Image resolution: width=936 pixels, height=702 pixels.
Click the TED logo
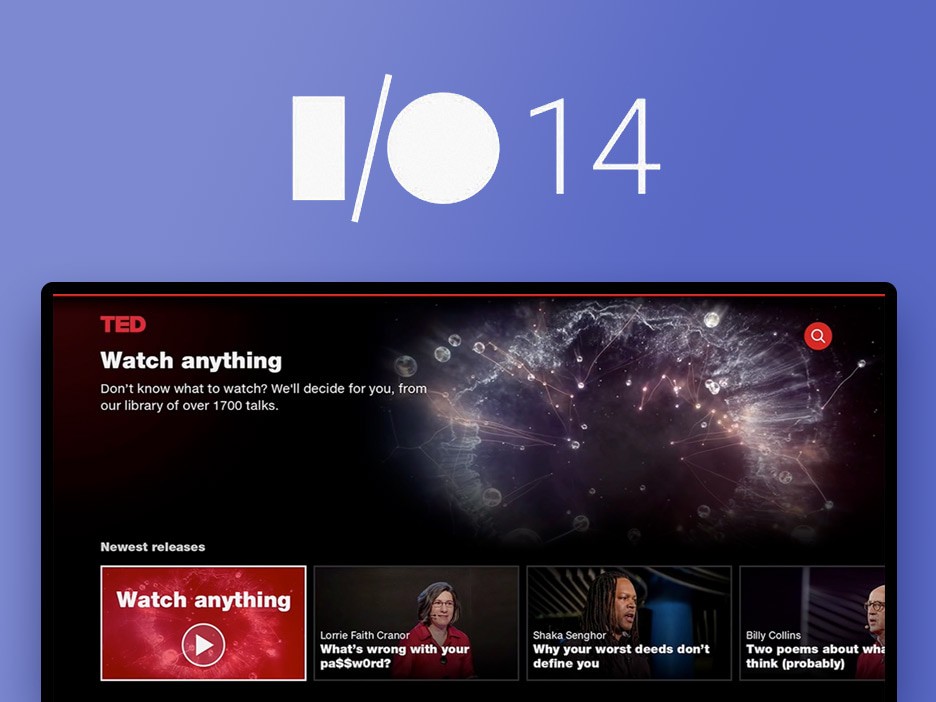pyautogui.click(x=123, y=324)
